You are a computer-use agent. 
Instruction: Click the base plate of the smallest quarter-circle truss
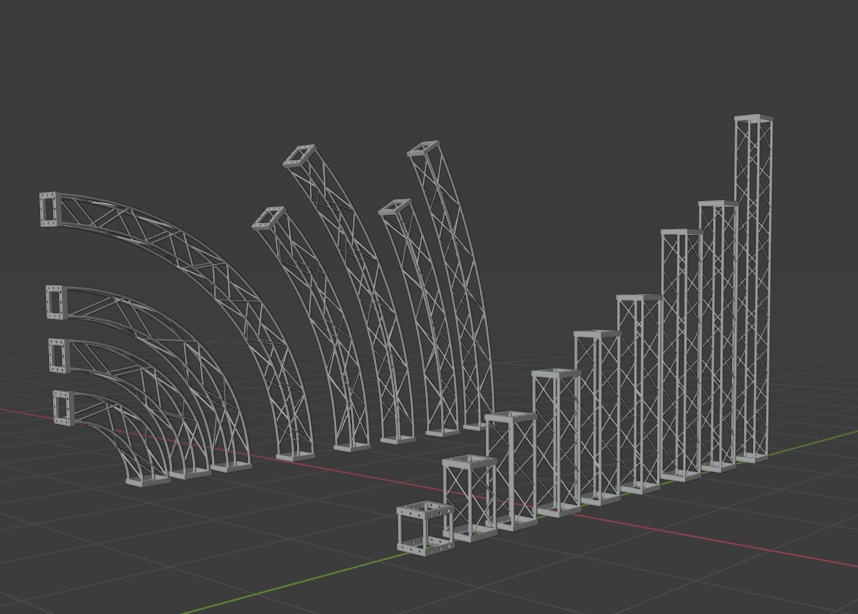click(x=148, y=480)
